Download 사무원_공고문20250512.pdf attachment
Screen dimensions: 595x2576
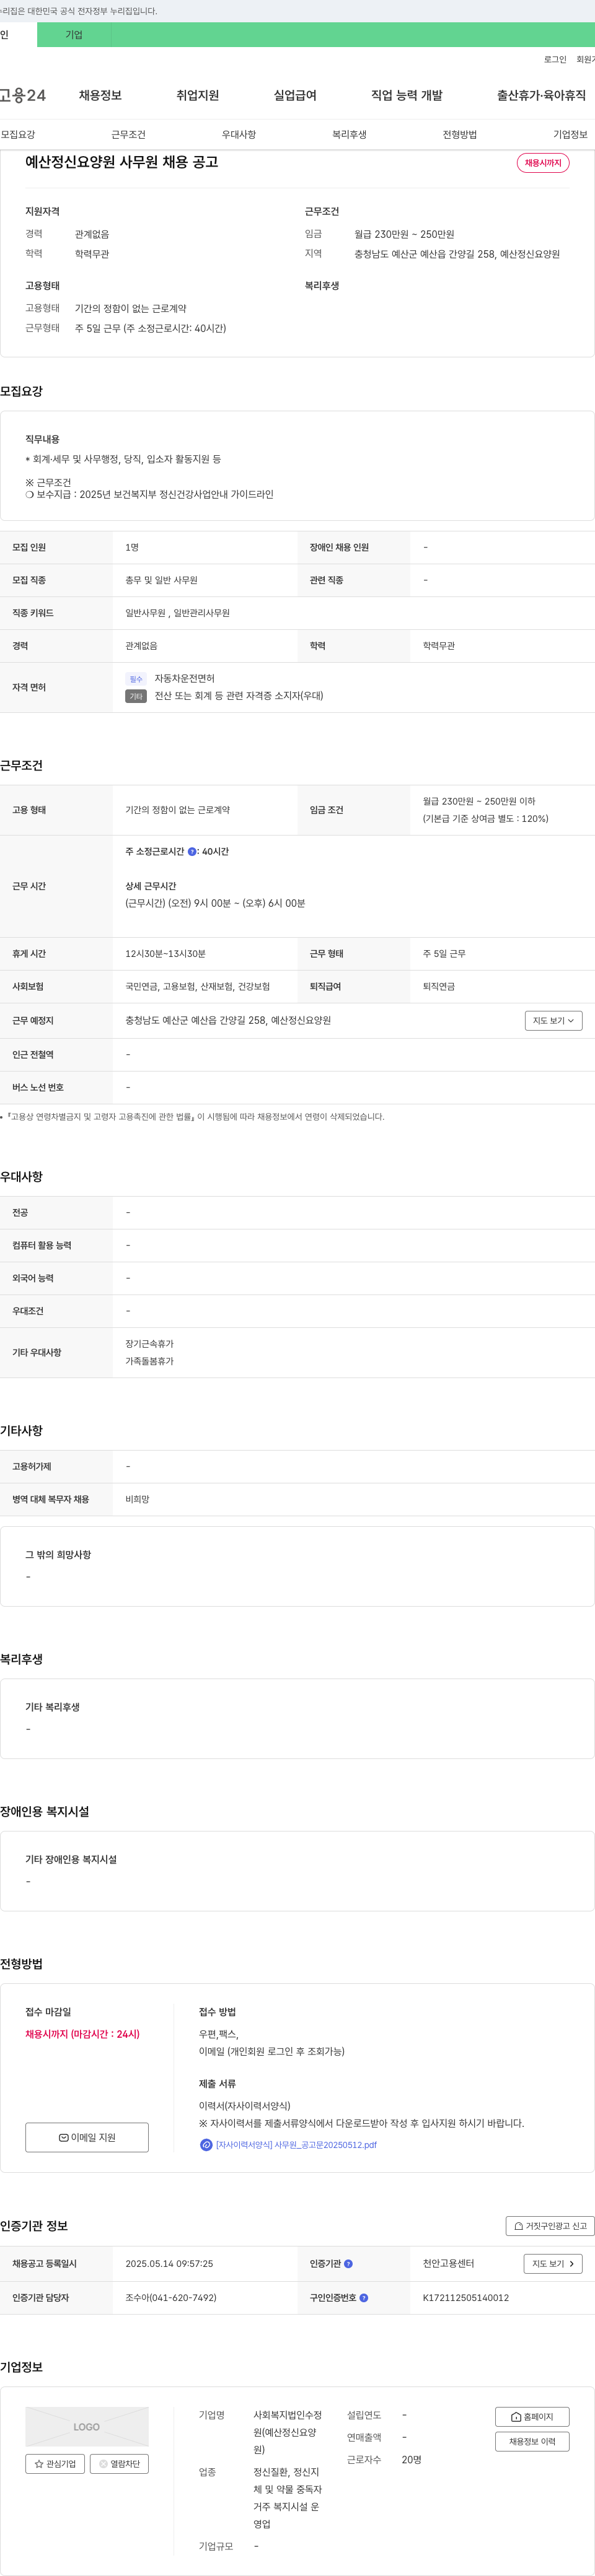pyautogui.click(x=296, y=2145)
